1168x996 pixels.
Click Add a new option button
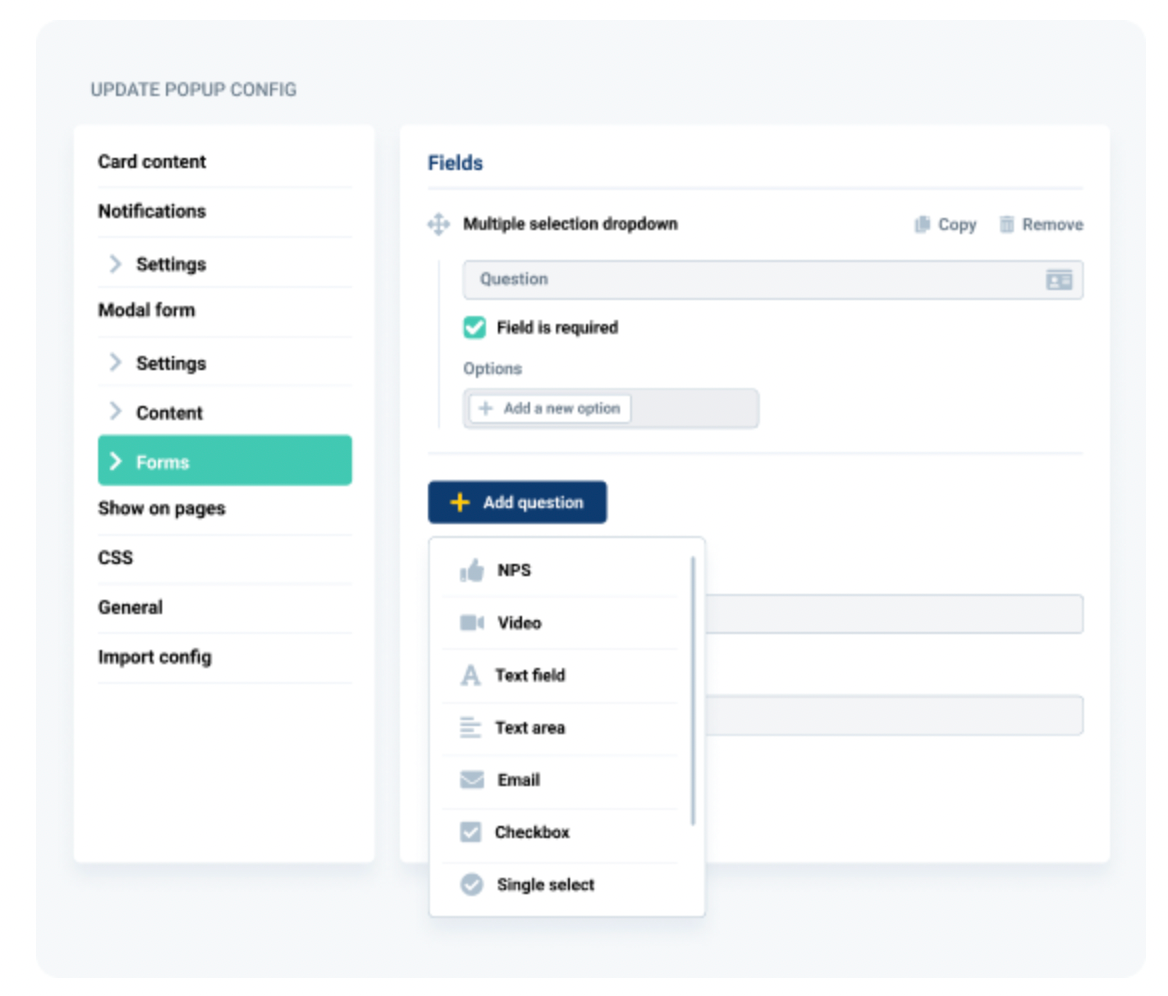550,408
